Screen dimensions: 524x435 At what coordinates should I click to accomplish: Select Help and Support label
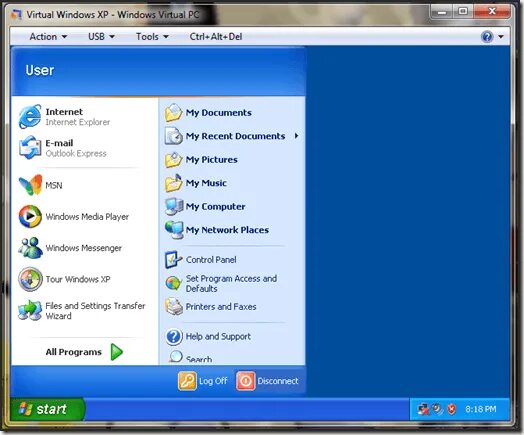click(218, 336)
